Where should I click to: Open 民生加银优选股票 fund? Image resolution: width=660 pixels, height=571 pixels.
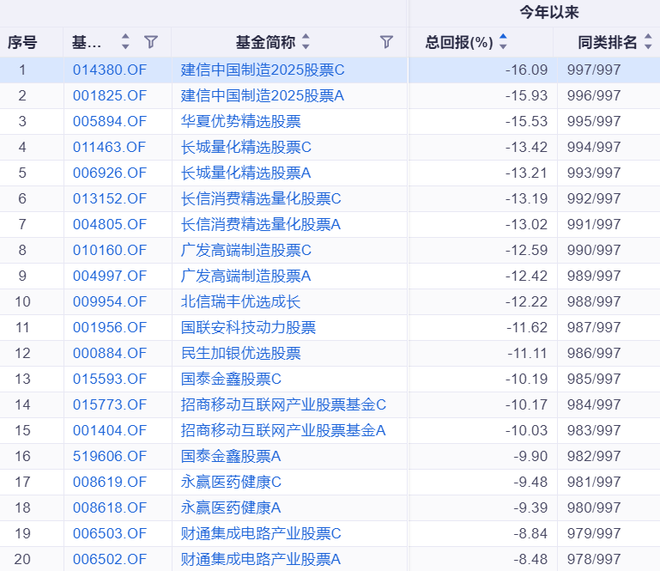point(240,353)
